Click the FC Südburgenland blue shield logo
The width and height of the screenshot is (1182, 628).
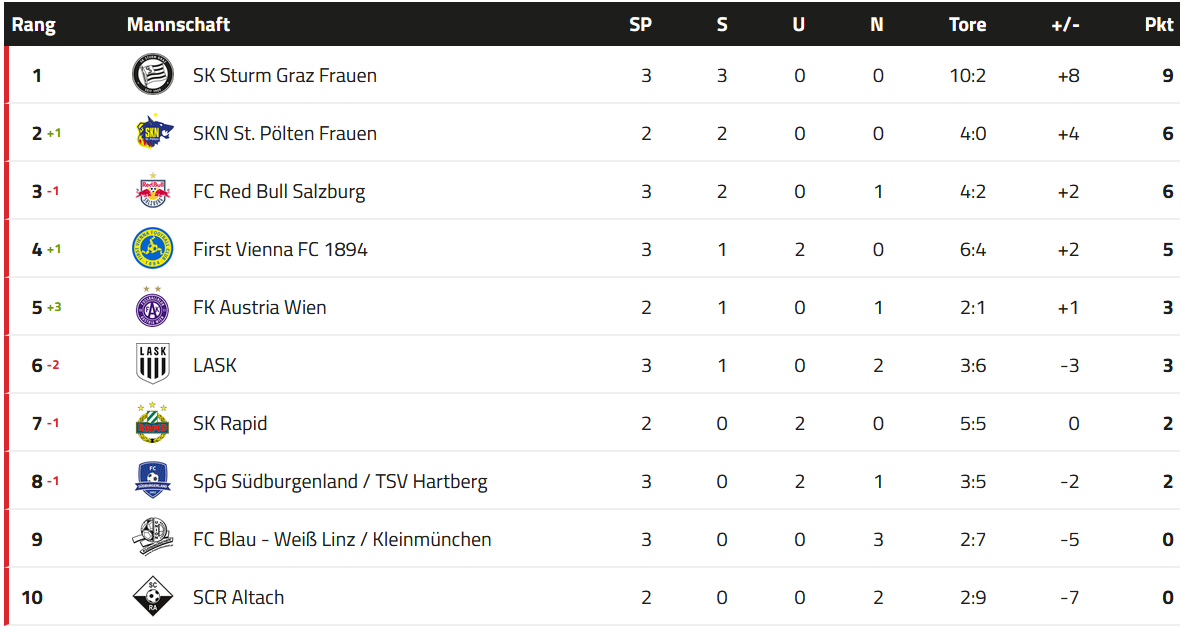click(x=153, y=480)
